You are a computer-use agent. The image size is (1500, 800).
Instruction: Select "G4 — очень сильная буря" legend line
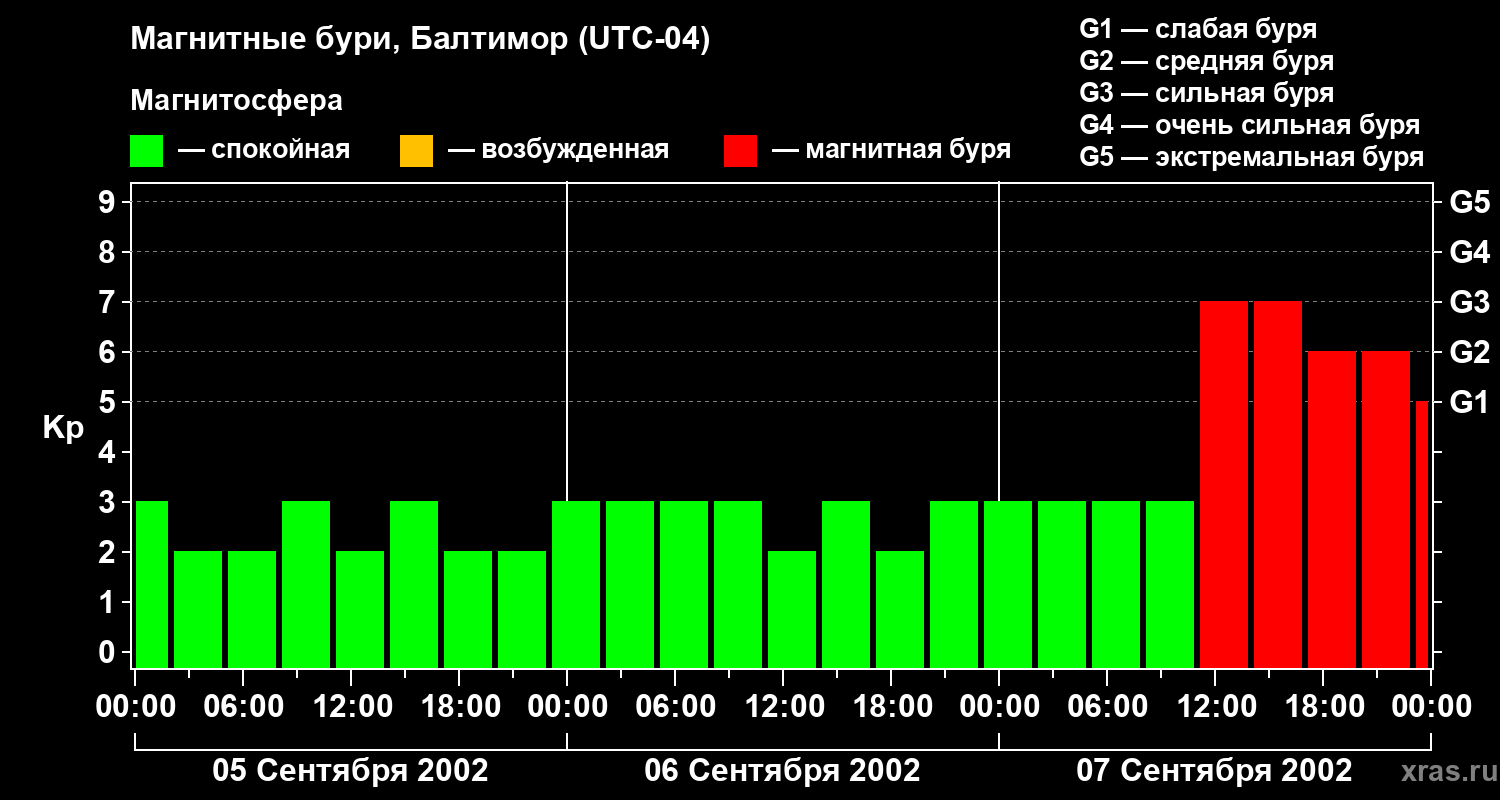pyautogui.click(x=1250, y=125)
